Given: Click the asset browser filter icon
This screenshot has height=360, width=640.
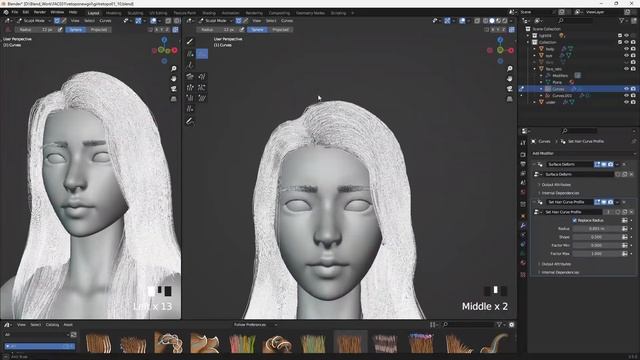Looking at the screenshot, I should (x=499, y=325).
